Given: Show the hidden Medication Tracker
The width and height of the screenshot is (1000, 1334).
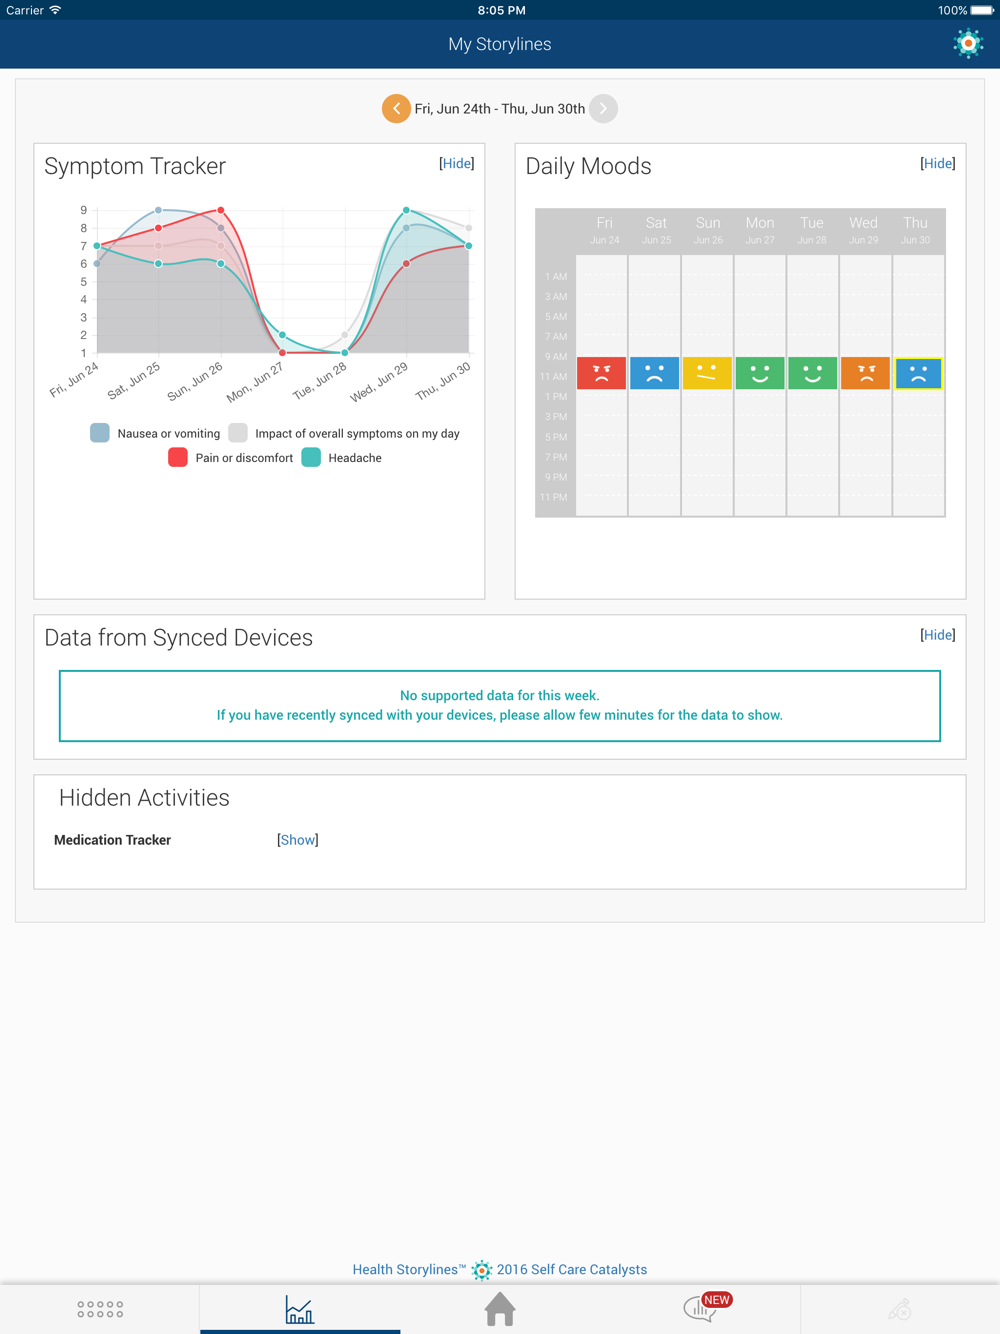Looking at the screenshot, I should click(x=298, y=840).
